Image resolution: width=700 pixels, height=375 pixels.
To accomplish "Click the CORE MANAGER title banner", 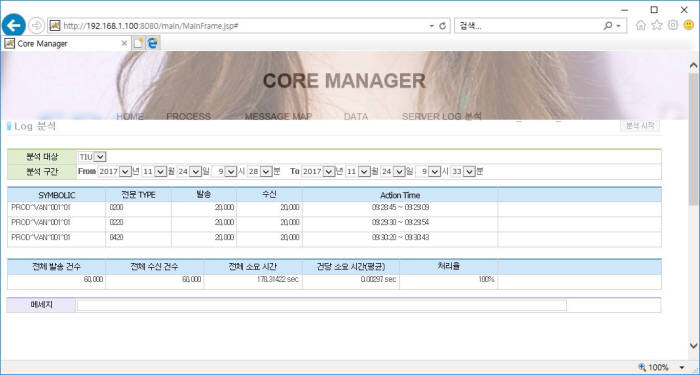I will 344,81.
